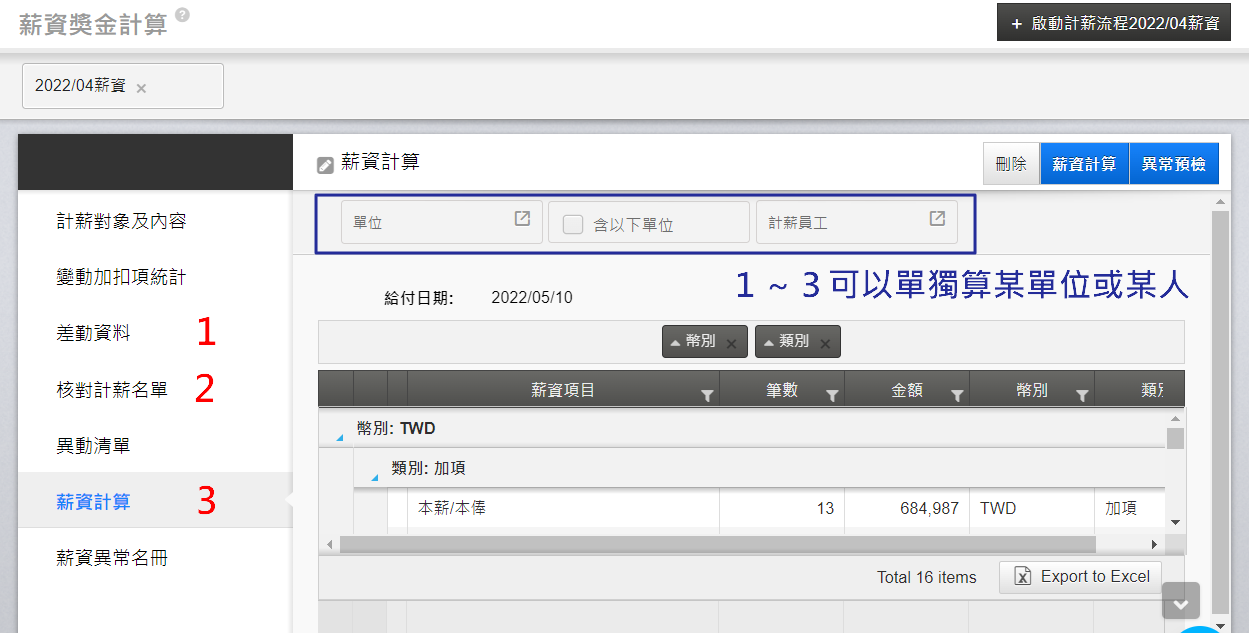Image resolution: width=1249 pixels, height=633 pixels.
Task: Collapse the 類別: 加項 group
Action: 374,477
